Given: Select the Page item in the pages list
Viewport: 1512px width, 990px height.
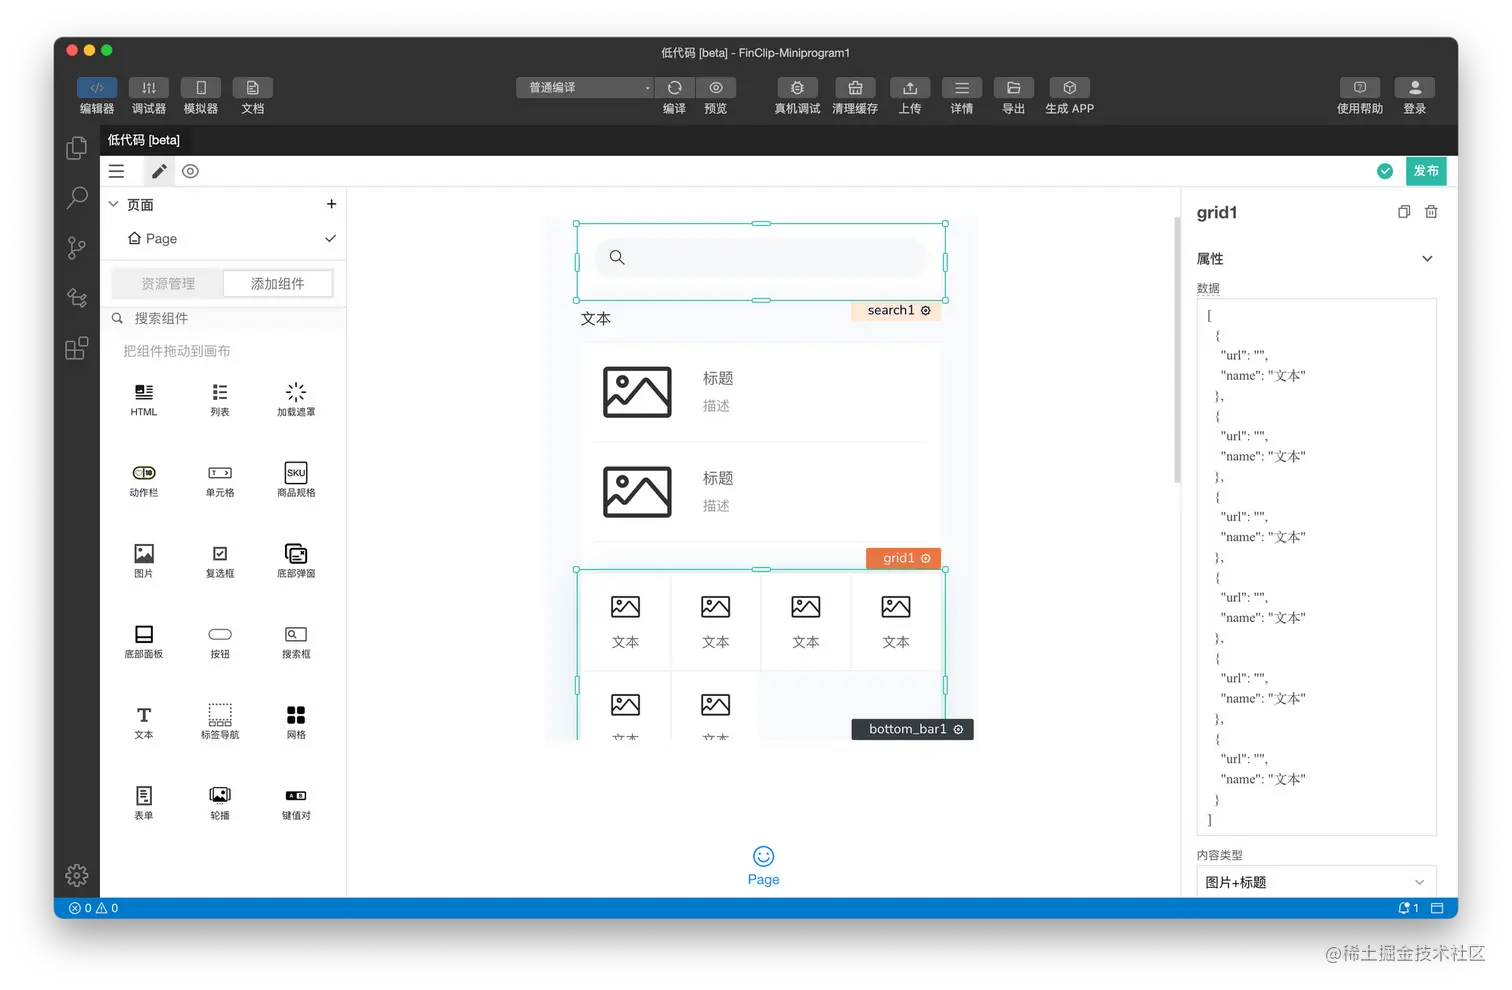Looking at the screenshot, I should [x=153, y=239].
